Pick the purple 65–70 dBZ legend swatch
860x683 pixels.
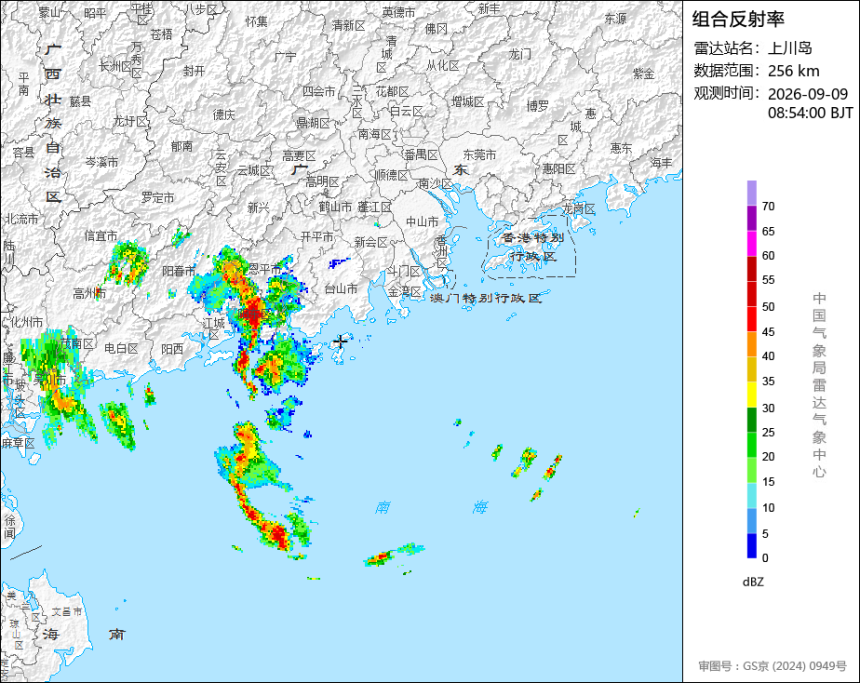751,218
